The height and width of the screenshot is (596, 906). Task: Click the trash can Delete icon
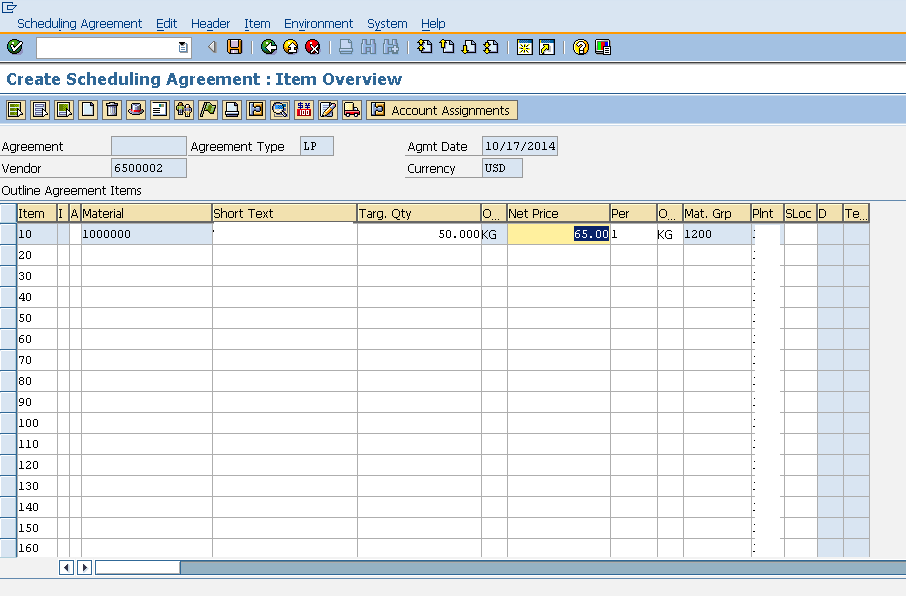tap(112, 110)
